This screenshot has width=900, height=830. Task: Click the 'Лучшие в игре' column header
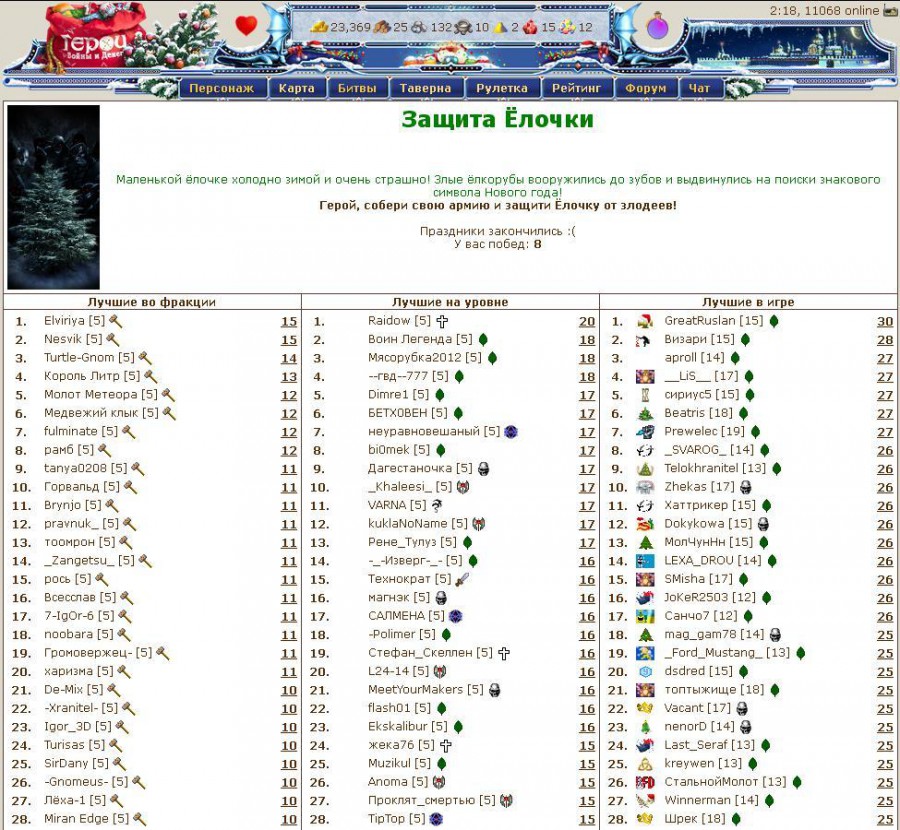tap(748, 302)
